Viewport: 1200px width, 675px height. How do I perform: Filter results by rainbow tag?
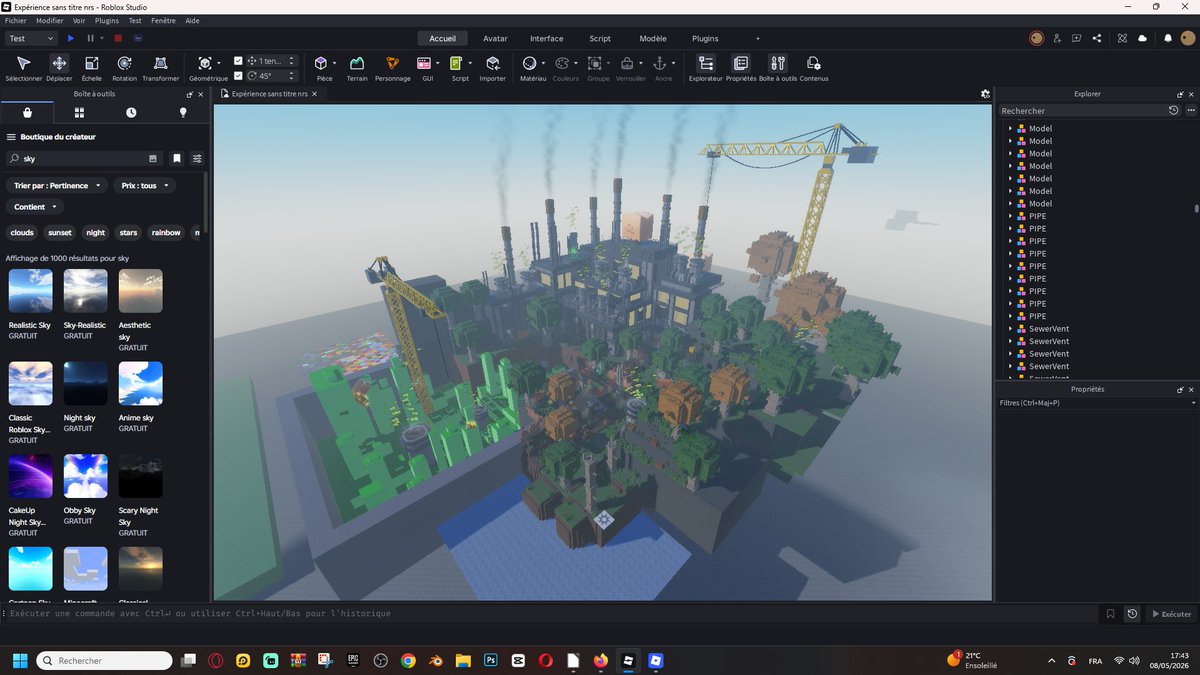click(166, 233)
